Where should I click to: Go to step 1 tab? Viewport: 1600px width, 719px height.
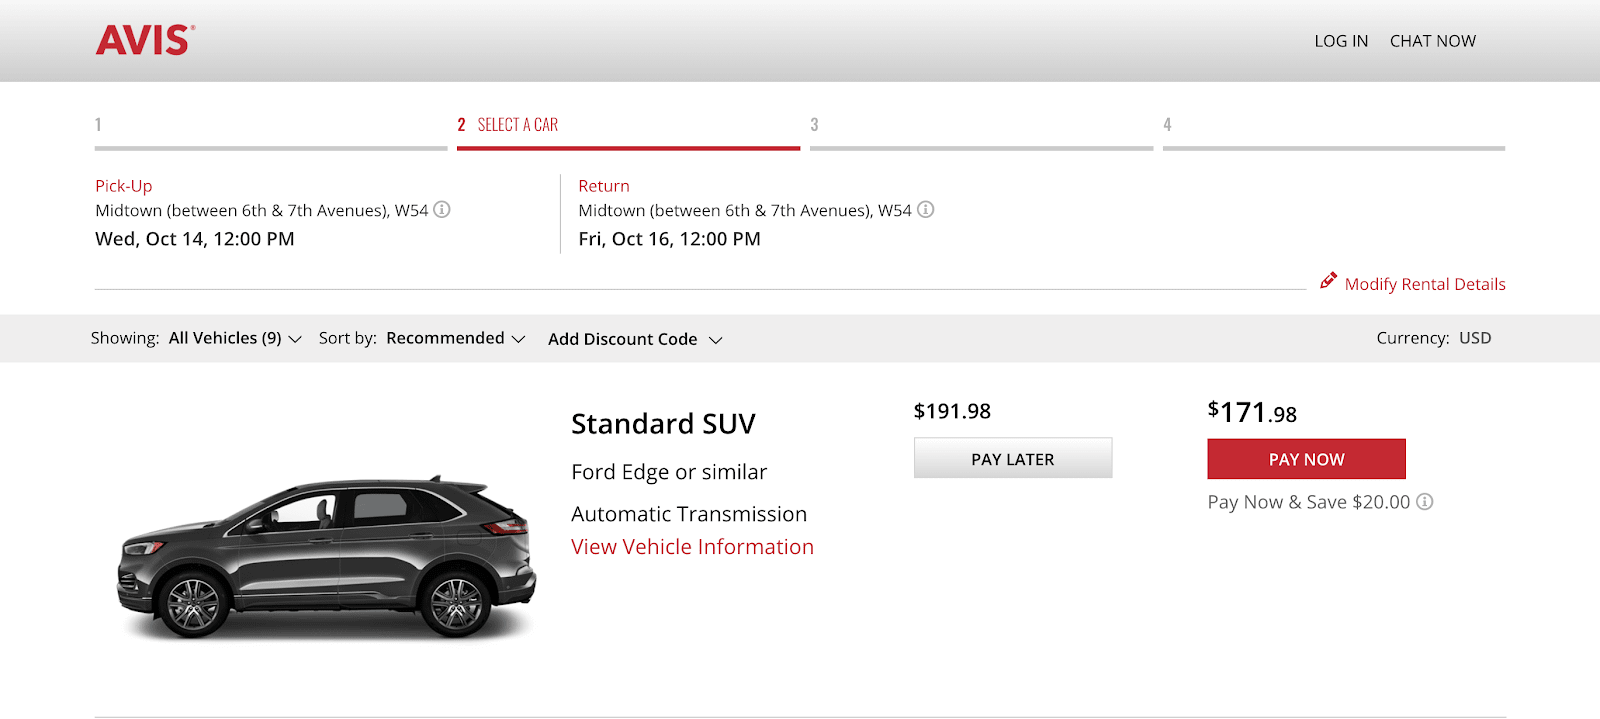271,130
